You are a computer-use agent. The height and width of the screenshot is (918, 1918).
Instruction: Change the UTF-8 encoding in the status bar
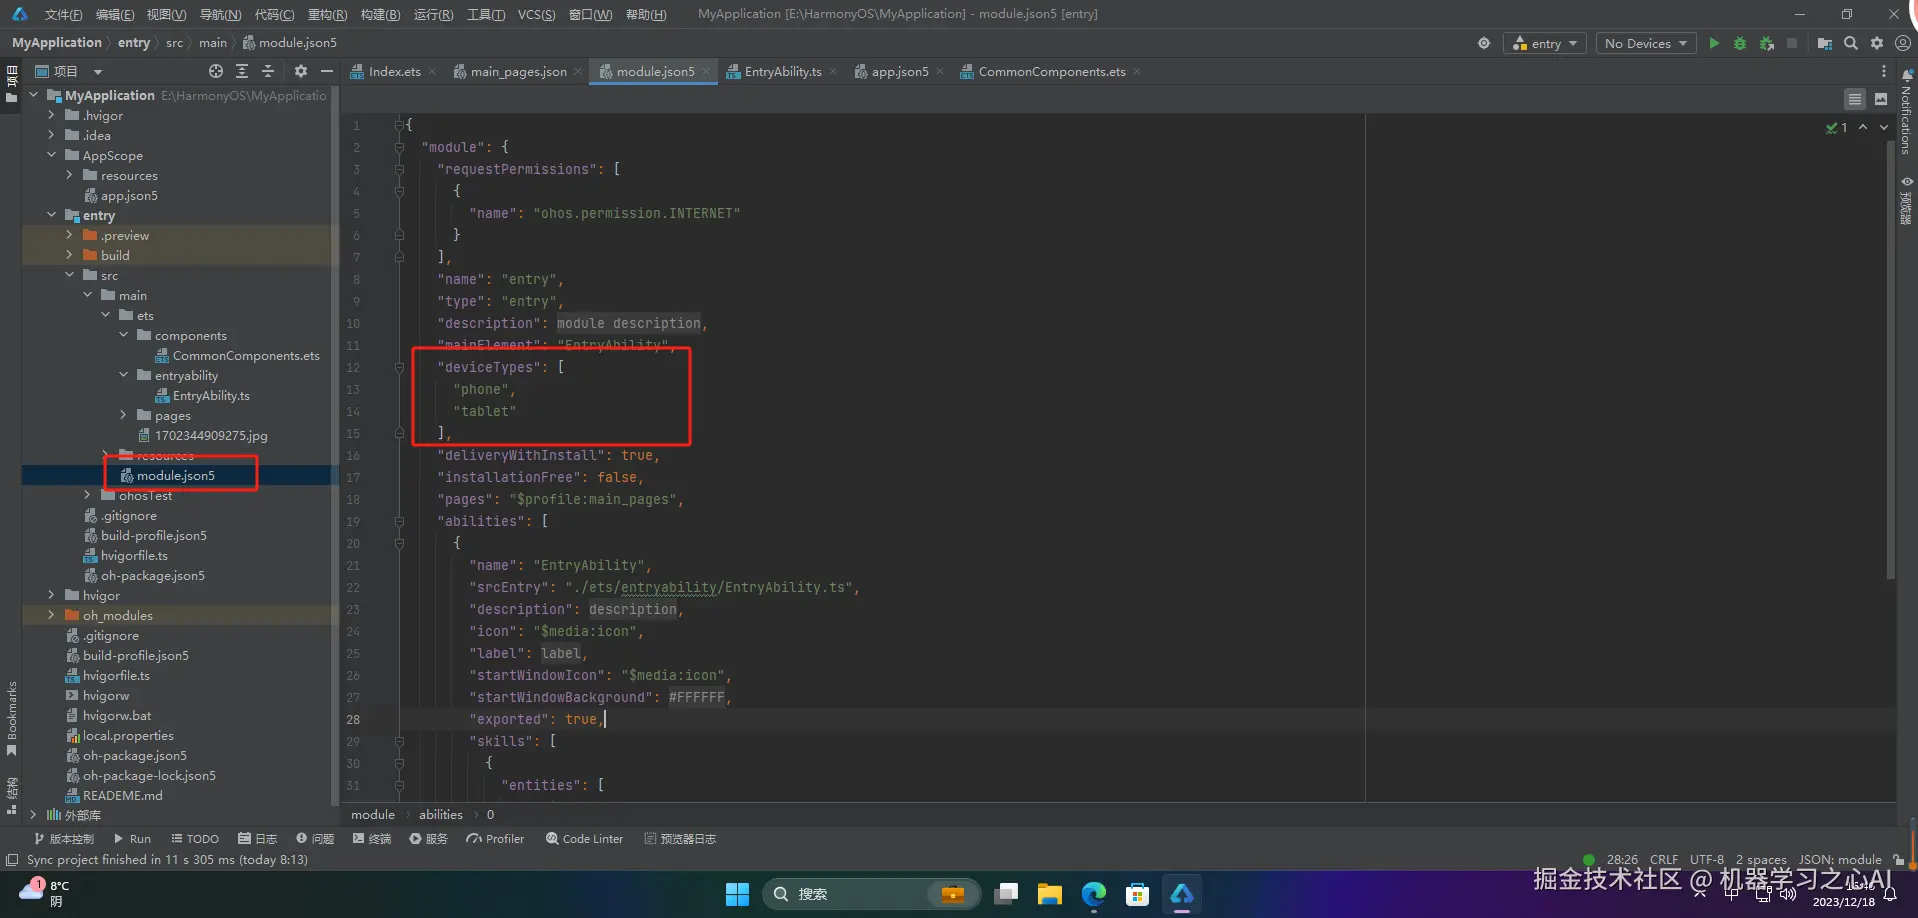[1707, 860]
